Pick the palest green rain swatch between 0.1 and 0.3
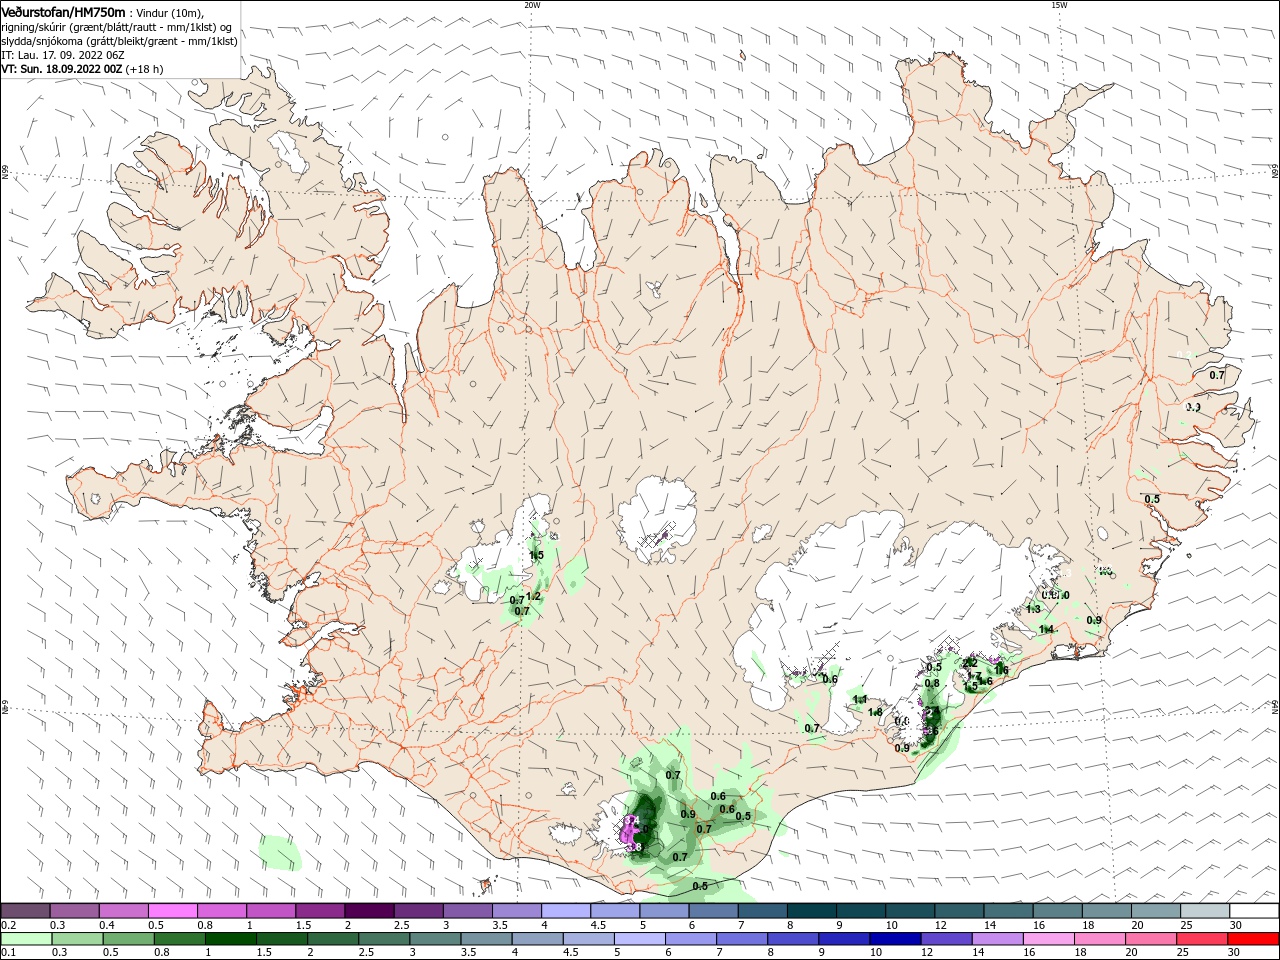This screenshot has width=1280, height=960. coord(25,939)
